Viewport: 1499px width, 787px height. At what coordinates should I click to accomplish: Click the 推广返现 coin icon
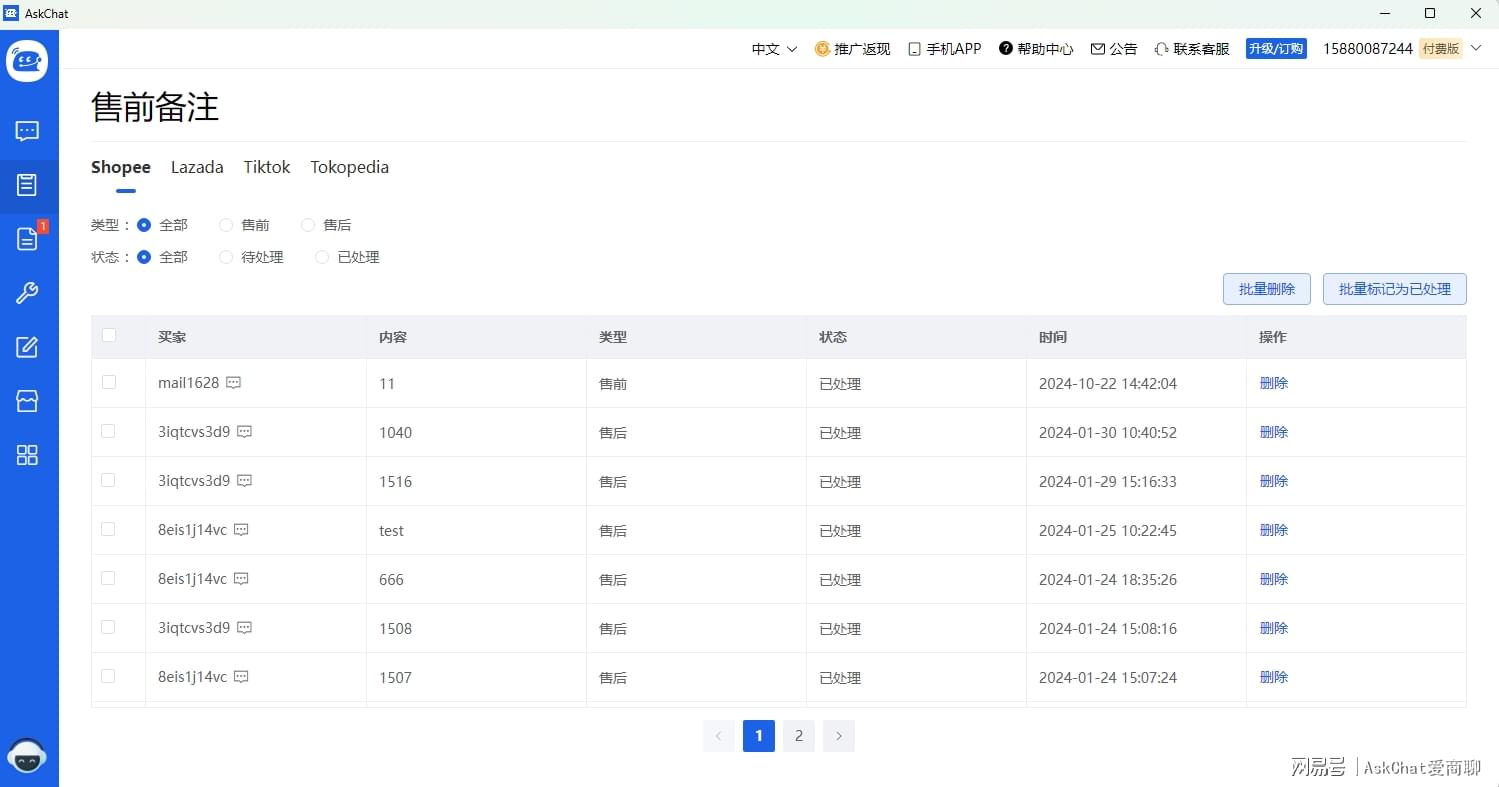pos(822,49)
